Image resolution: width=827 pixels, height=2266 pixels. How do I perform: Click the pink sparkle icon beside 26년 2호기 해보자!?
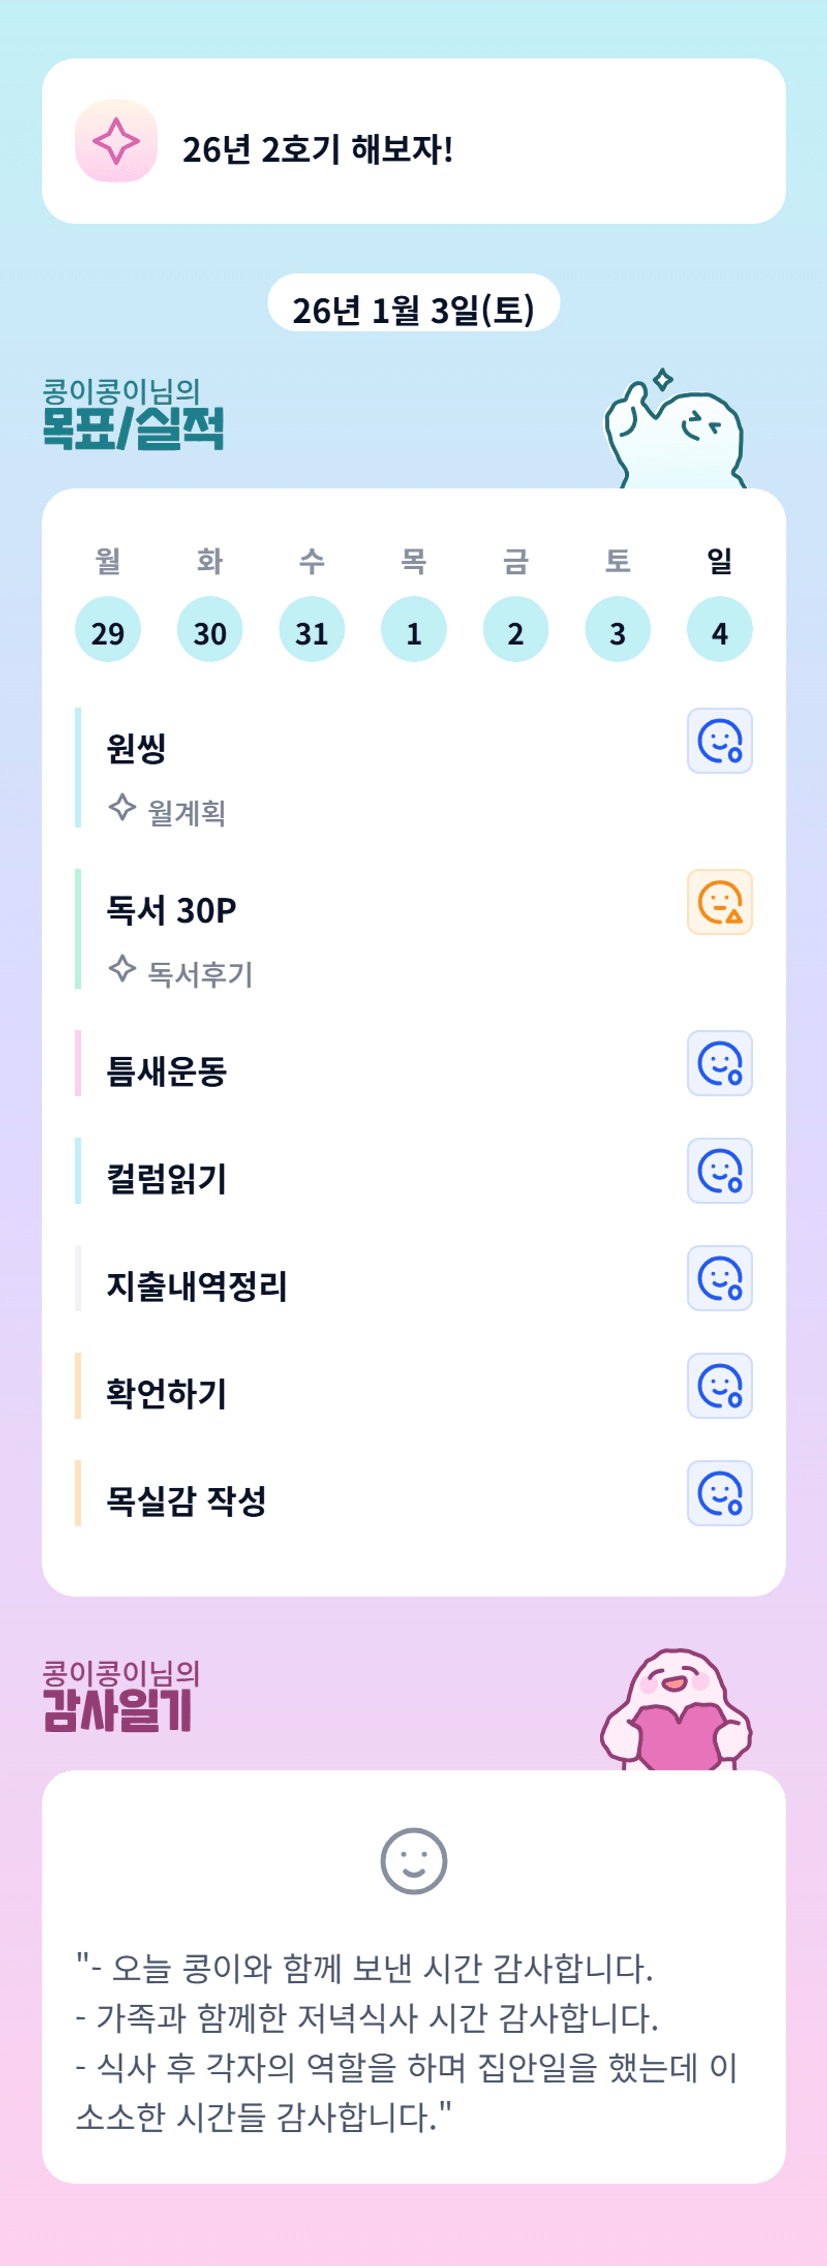[116, 141]
